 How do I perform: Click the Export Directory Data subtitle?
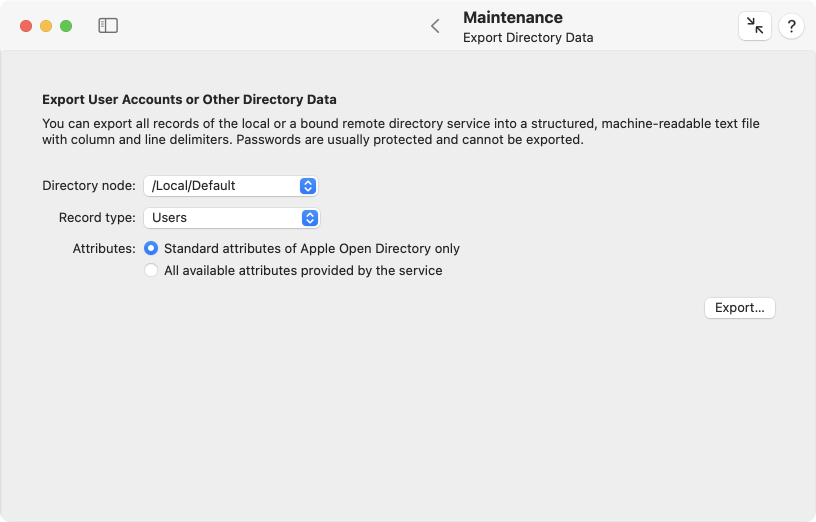pos(528,37)
